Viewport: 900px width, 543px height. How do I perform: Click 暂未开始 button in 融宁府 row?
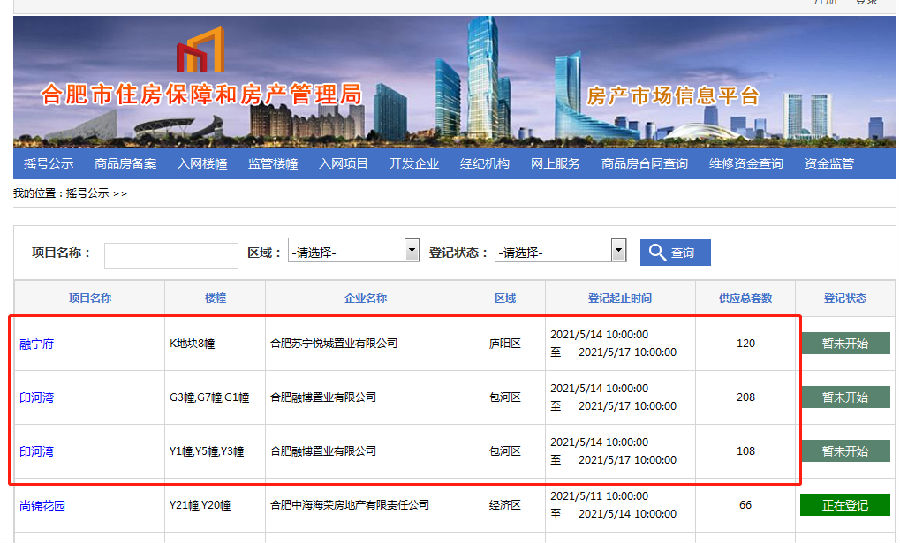[844, 343]
